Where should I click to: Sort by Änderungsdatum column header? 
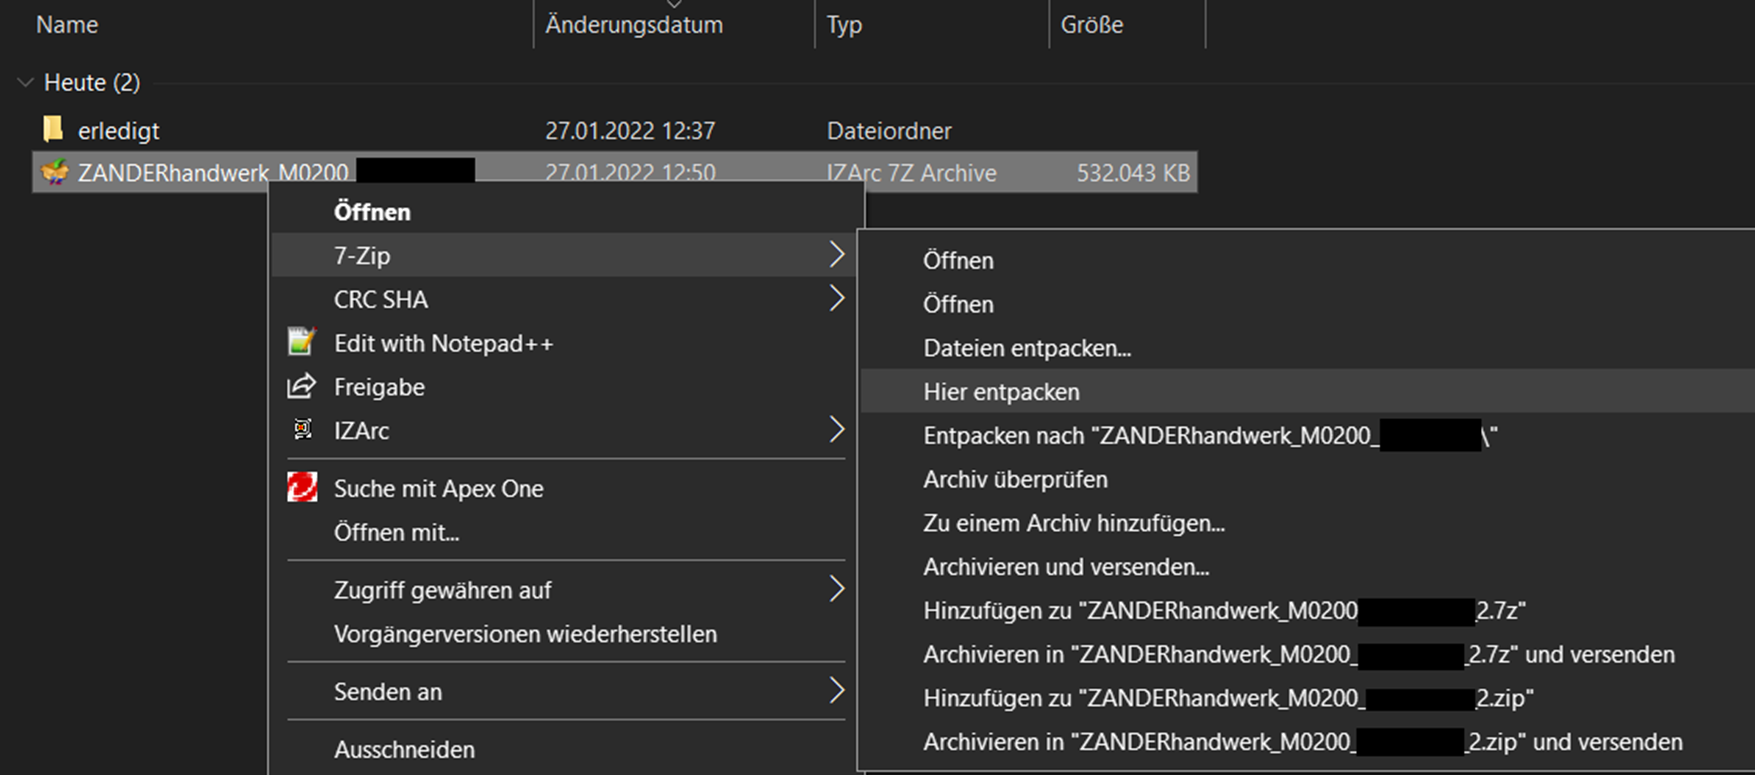pyautogui.click(x=634, y=25)
